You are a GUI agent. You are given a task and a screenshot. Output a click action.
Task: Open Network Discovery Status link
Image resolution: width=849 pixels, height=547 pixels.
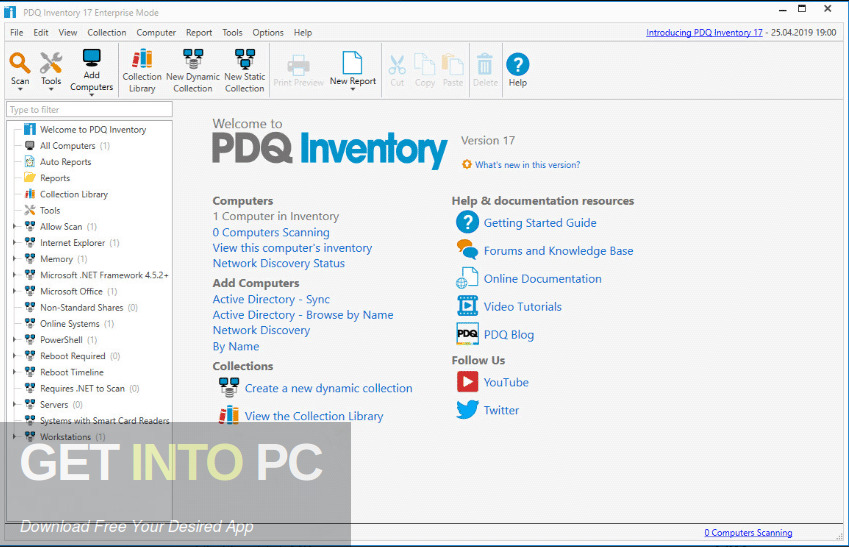[279, 263]
